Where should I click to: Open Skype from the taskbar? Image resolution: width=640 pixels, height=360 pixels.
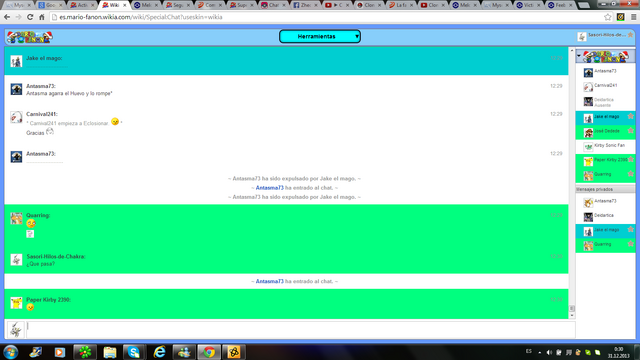[x=134, y=352]
